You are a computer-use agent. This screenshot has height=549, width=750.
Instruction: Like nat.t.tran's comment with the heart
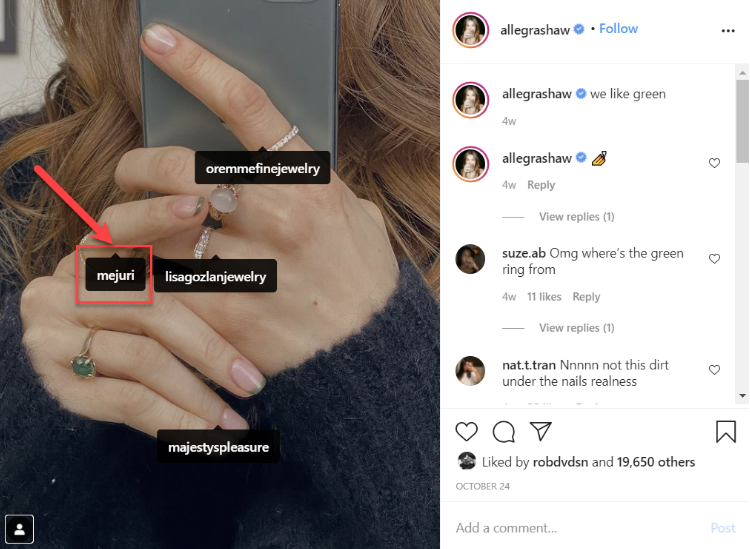714,370
